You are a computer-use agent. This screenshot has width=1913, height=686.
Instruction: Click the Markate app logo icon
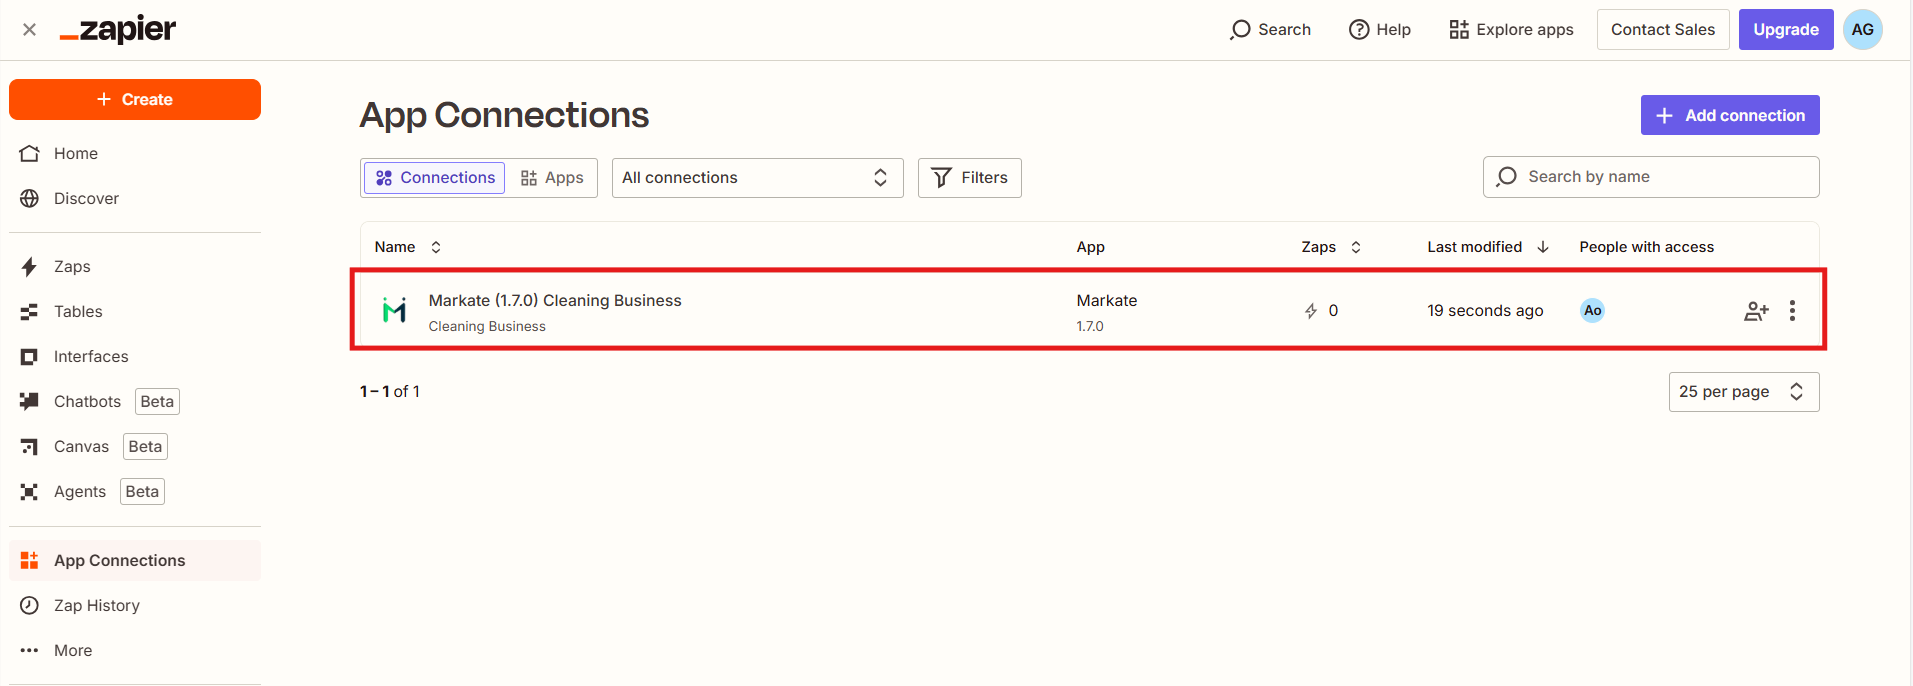click(x=395, y=310)
